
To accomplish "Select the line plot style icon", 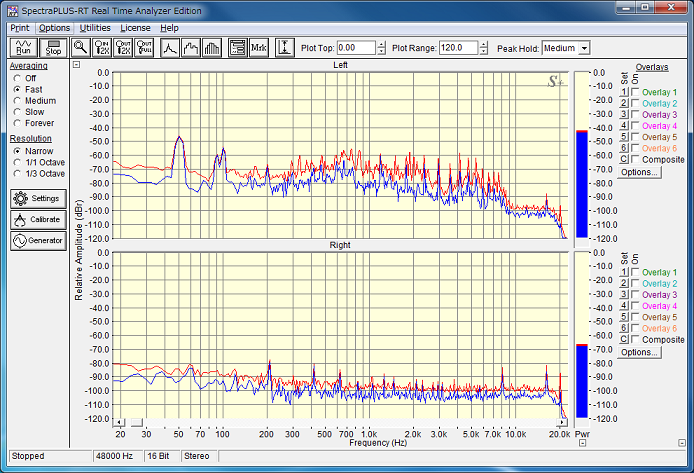I will [170, 47].
